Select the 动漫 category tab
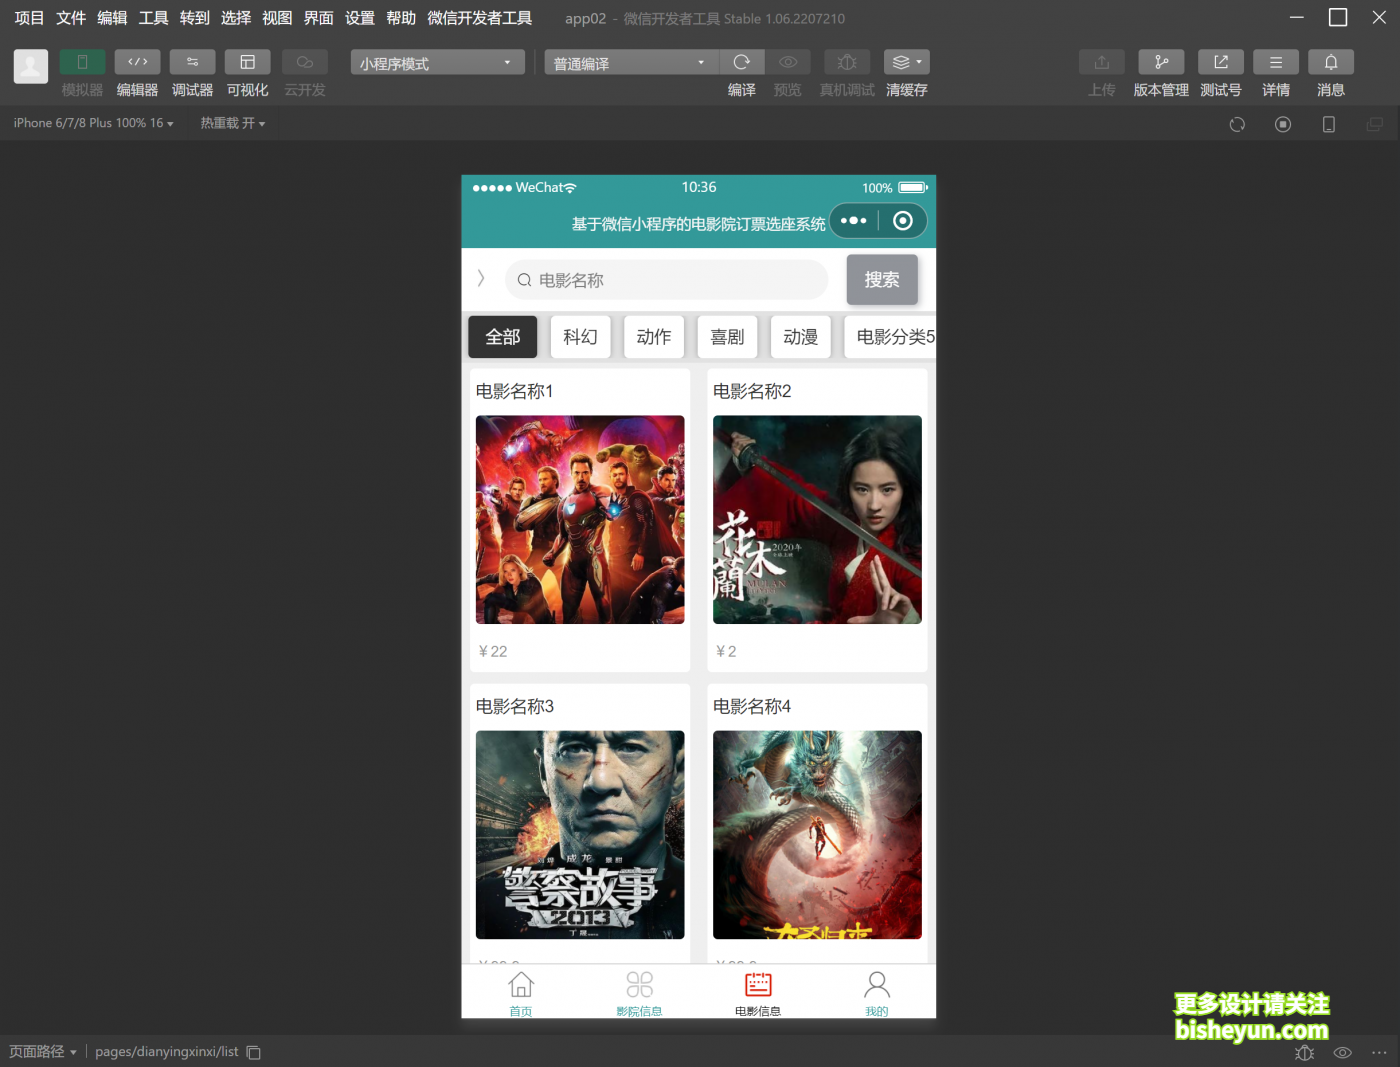 tap(800, 337)
